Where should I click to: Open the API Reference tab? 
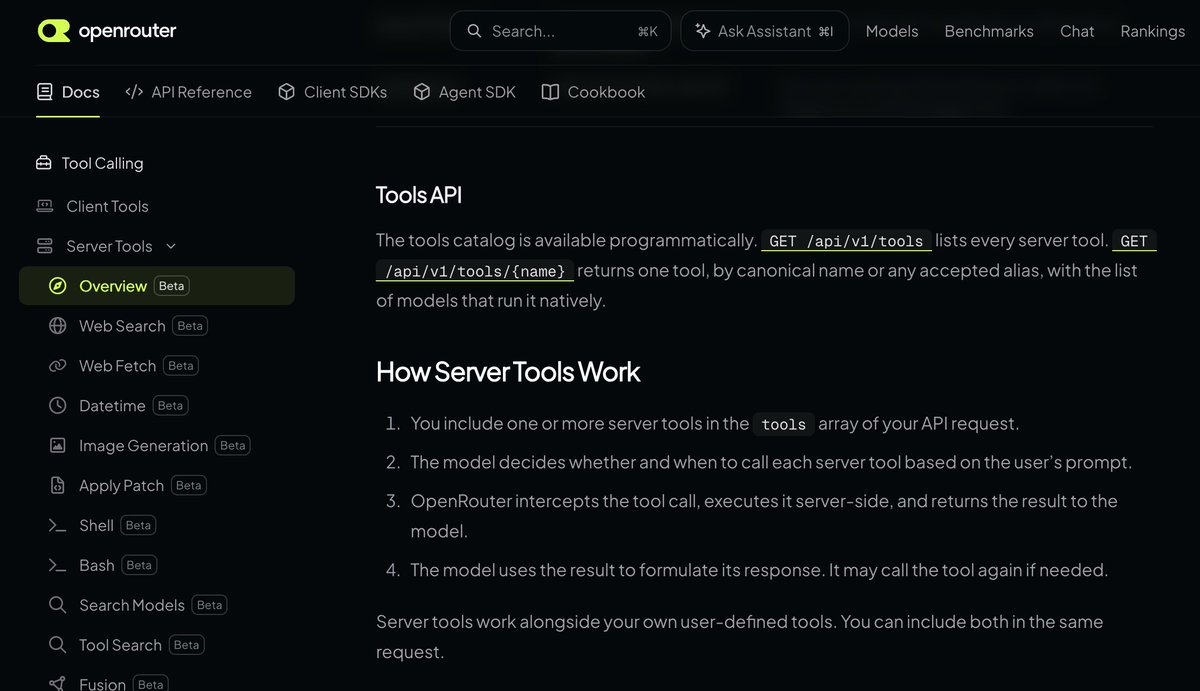[188, 92]
